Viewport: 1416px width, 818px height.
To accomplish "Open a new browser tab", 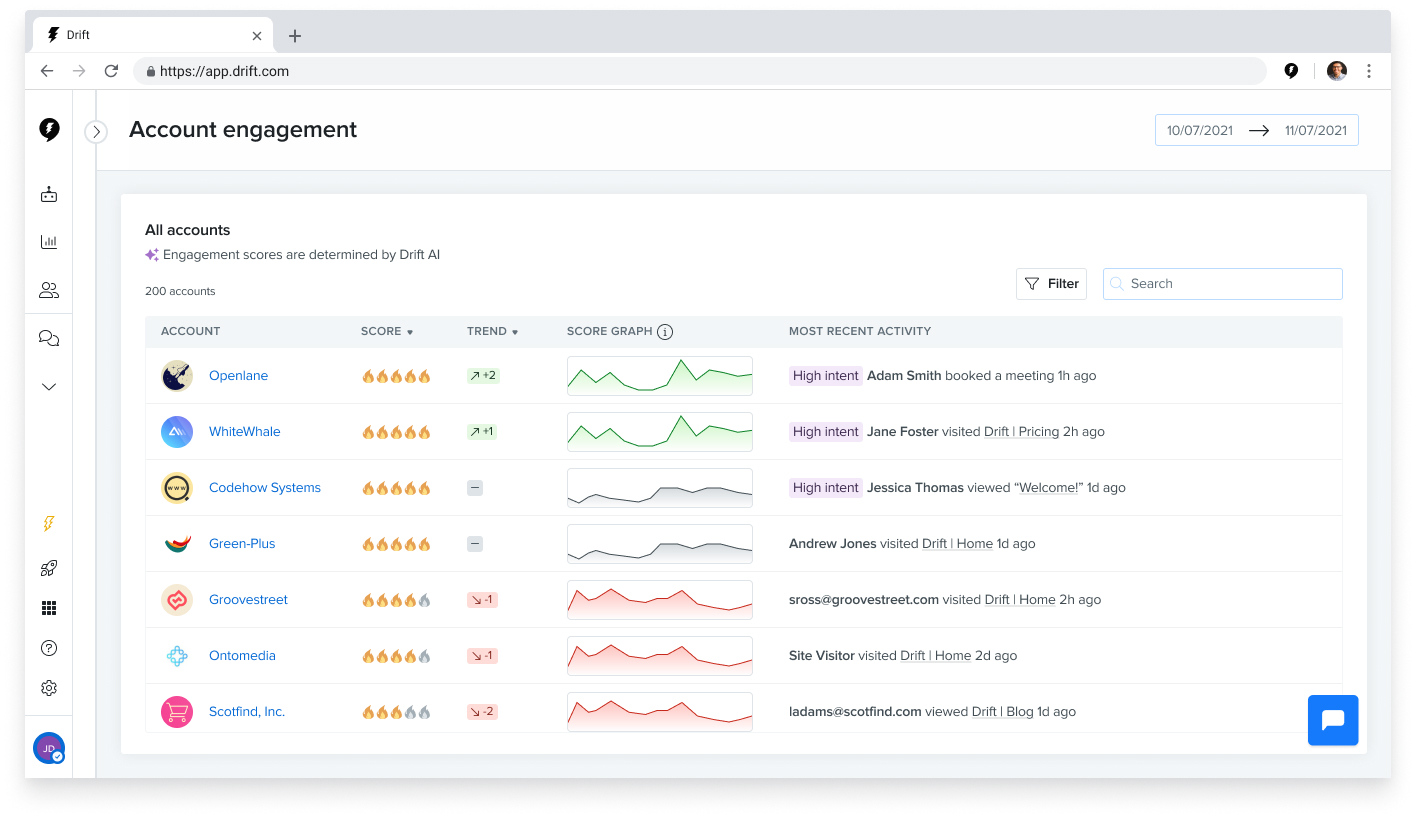I will [x=295, y=36].
